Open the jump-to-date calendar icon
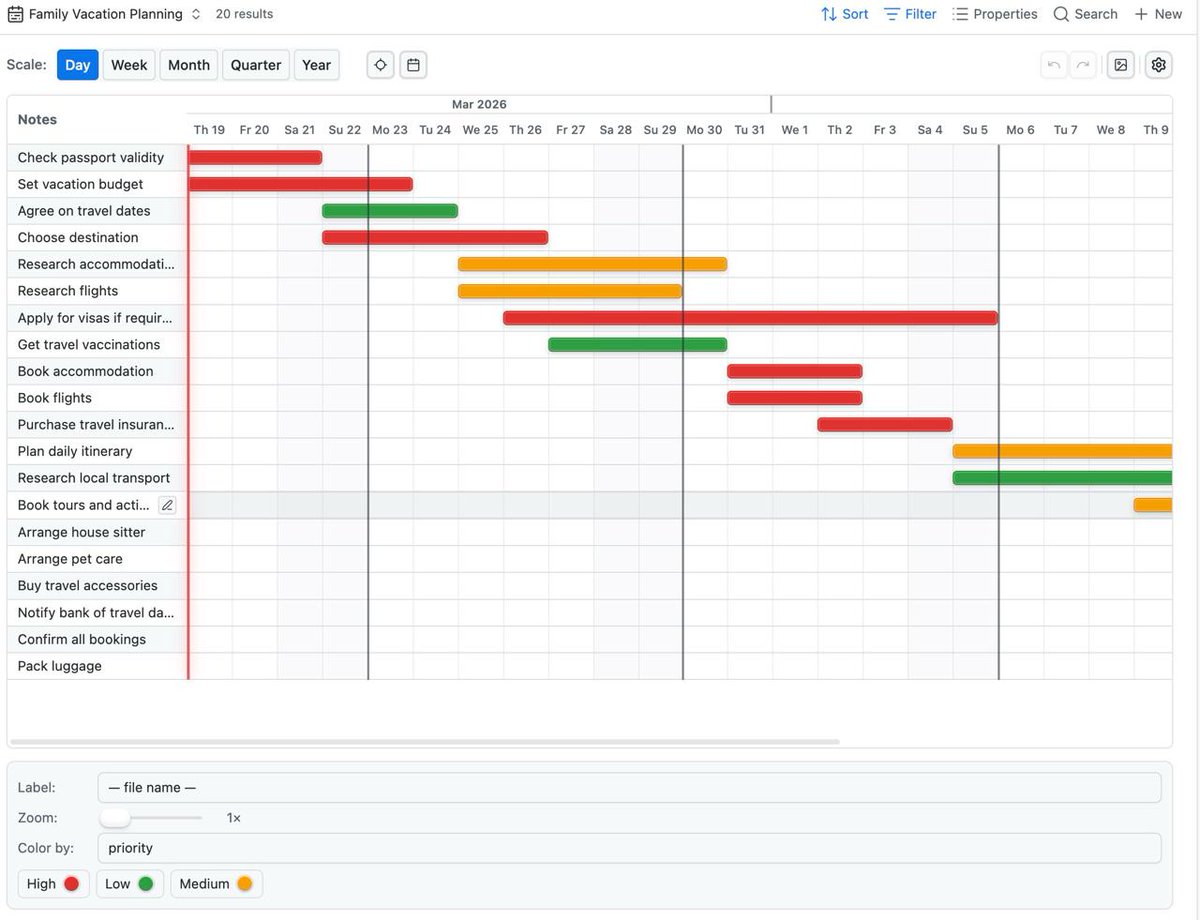The height and width of the screenshot is (920, 1200). 413,65
